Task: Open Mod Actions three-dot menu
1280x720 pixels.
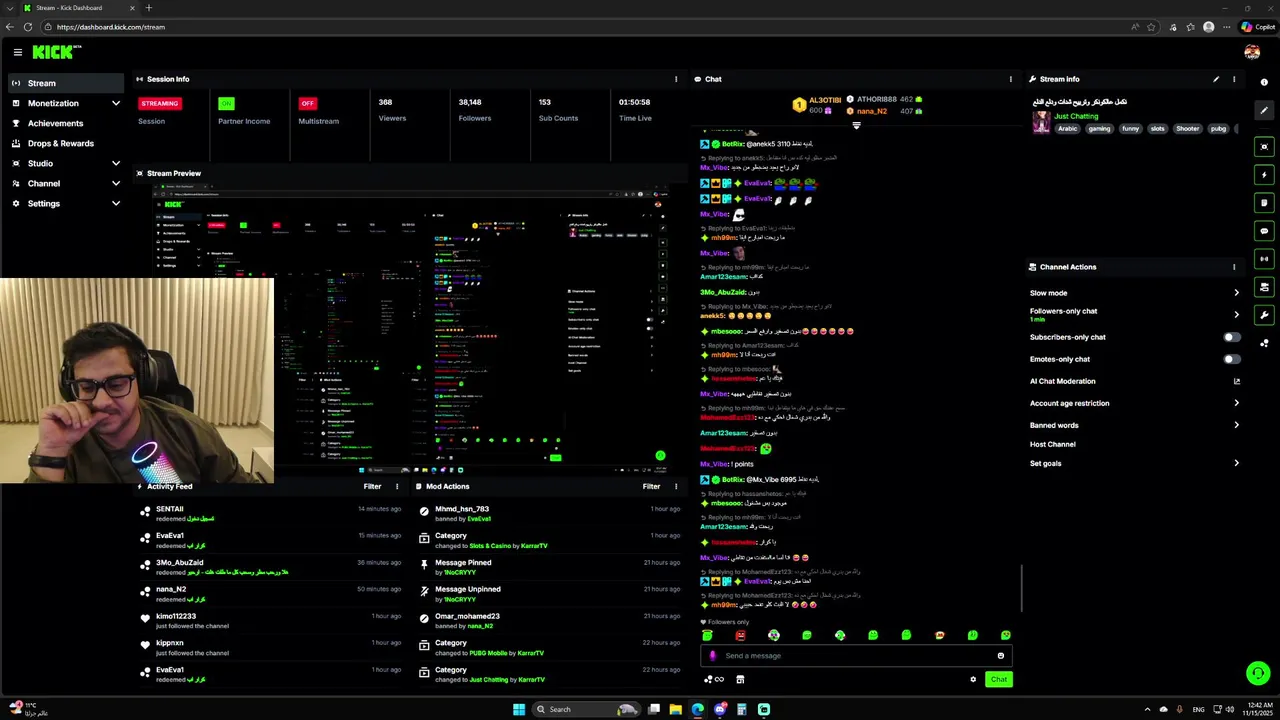Action: coord(676,486)
